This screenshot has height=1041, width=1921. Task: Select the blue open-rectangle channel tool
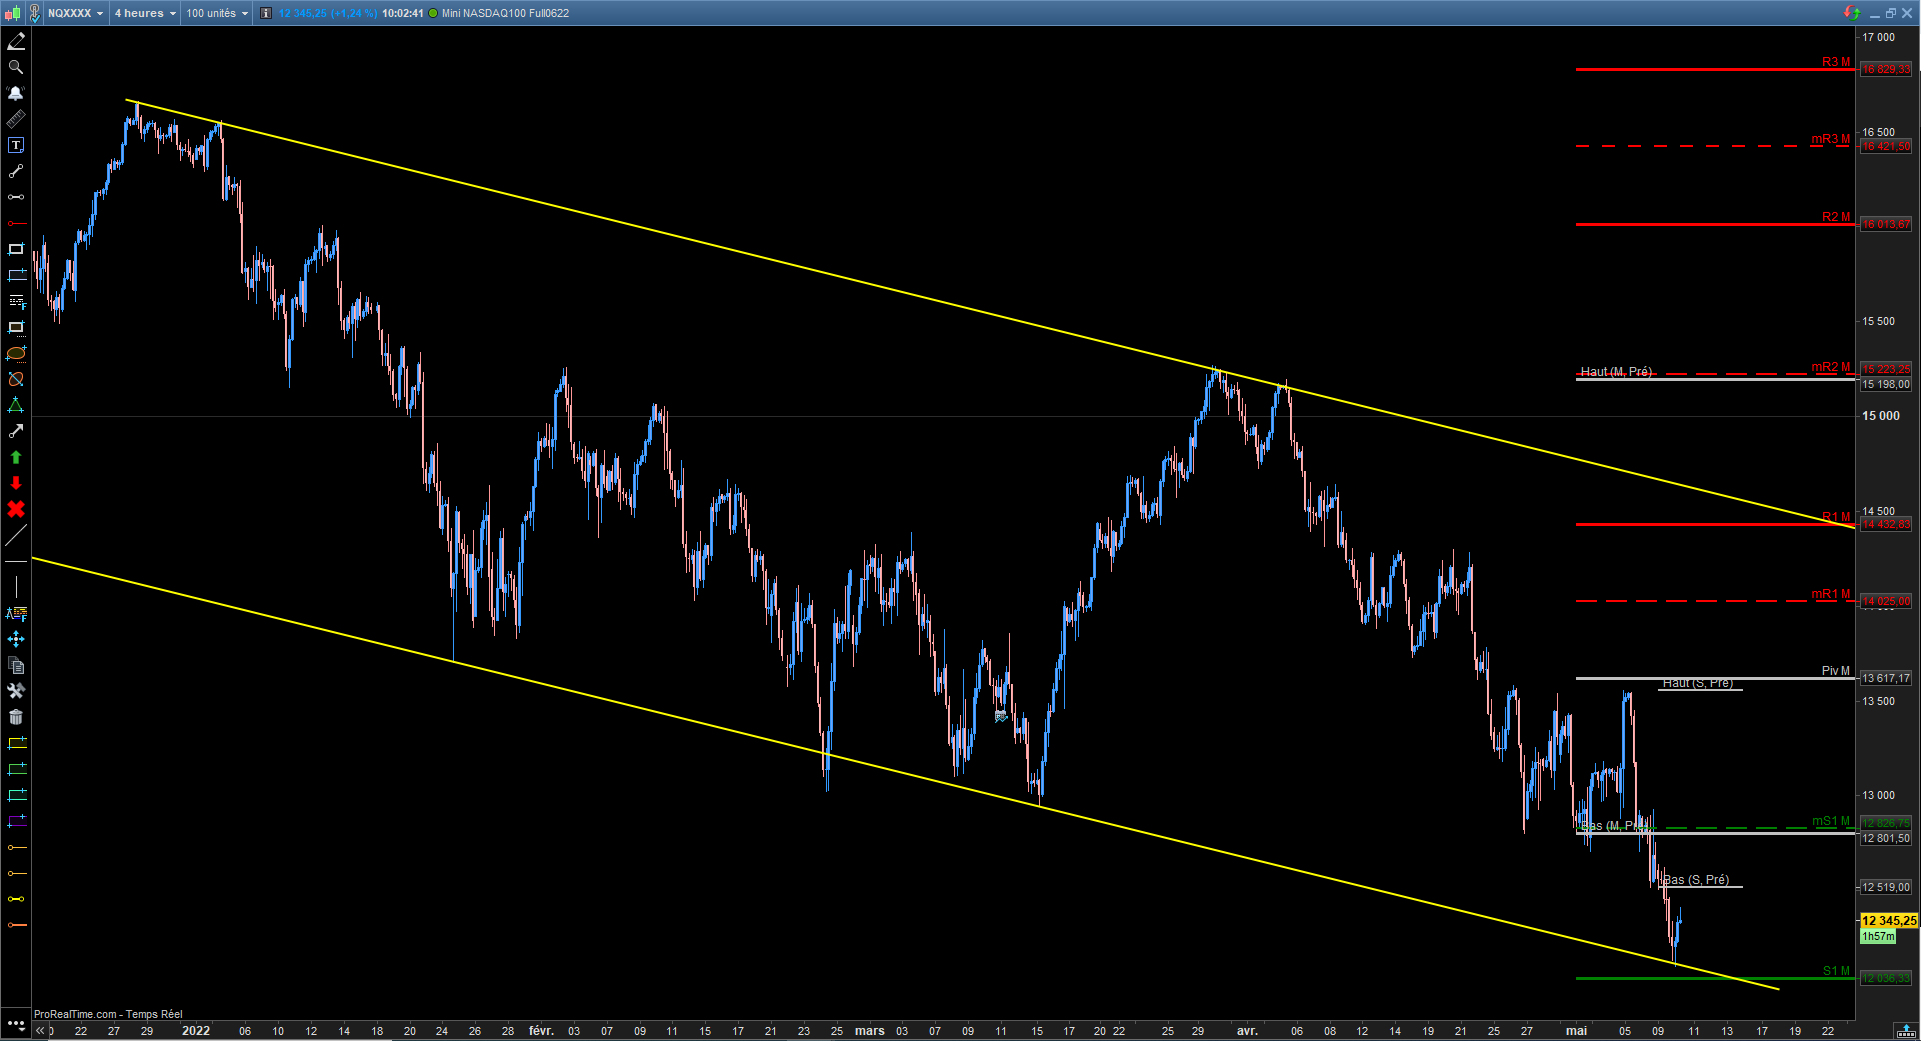[x=16, y=275]
